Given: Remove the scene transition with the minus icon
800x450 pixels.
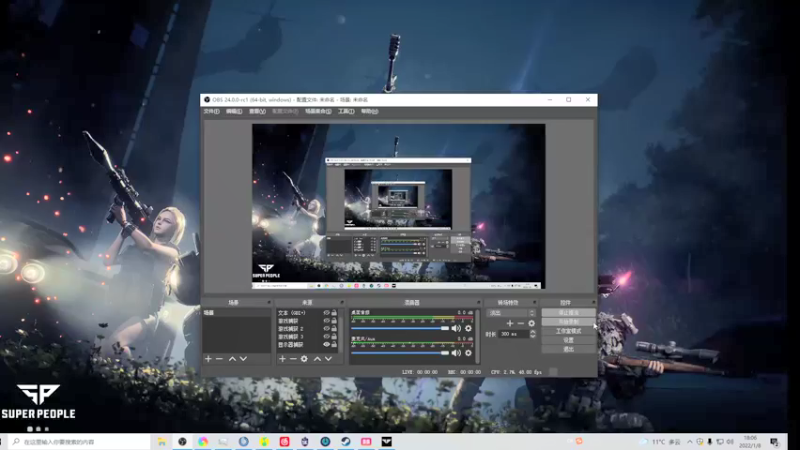Looking at the screenshot, I should pyautogui.click(x=520, y=323).
